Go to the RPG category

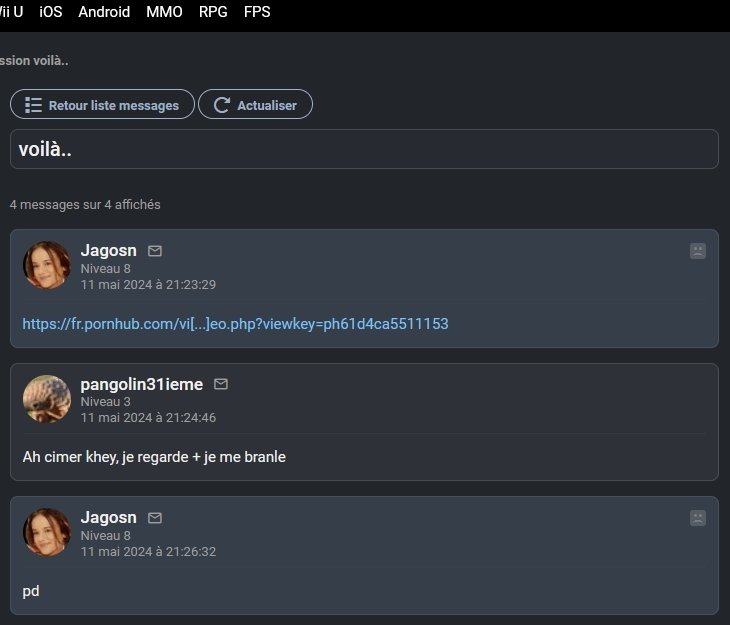click(213, 12)
